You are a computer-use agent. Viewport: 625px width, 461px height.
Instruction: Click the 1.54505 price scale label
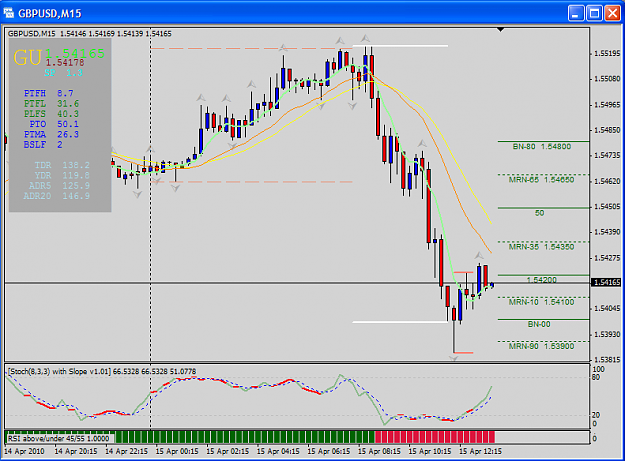607,206
